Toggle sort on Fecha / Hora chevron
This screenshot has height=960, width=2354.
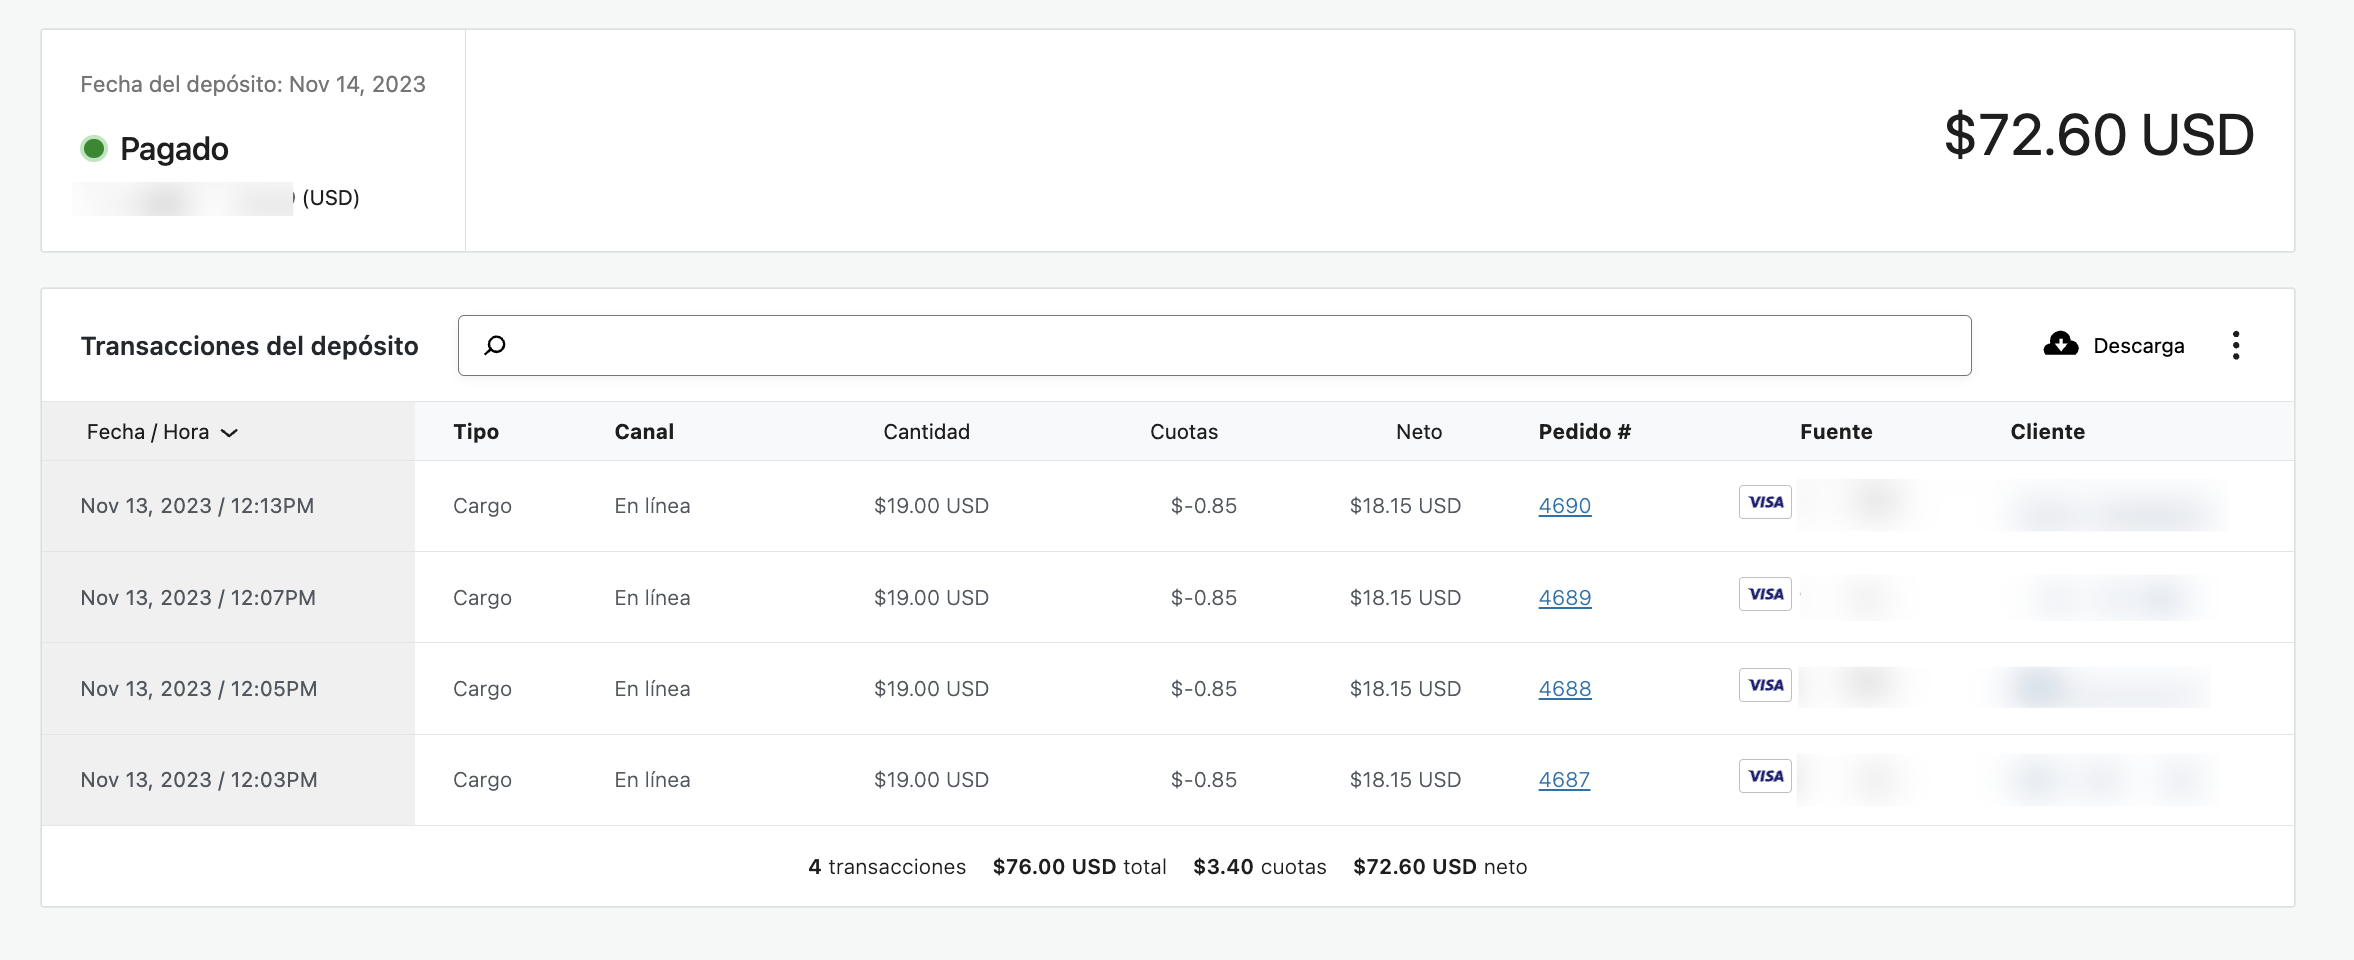pos(230,433)
